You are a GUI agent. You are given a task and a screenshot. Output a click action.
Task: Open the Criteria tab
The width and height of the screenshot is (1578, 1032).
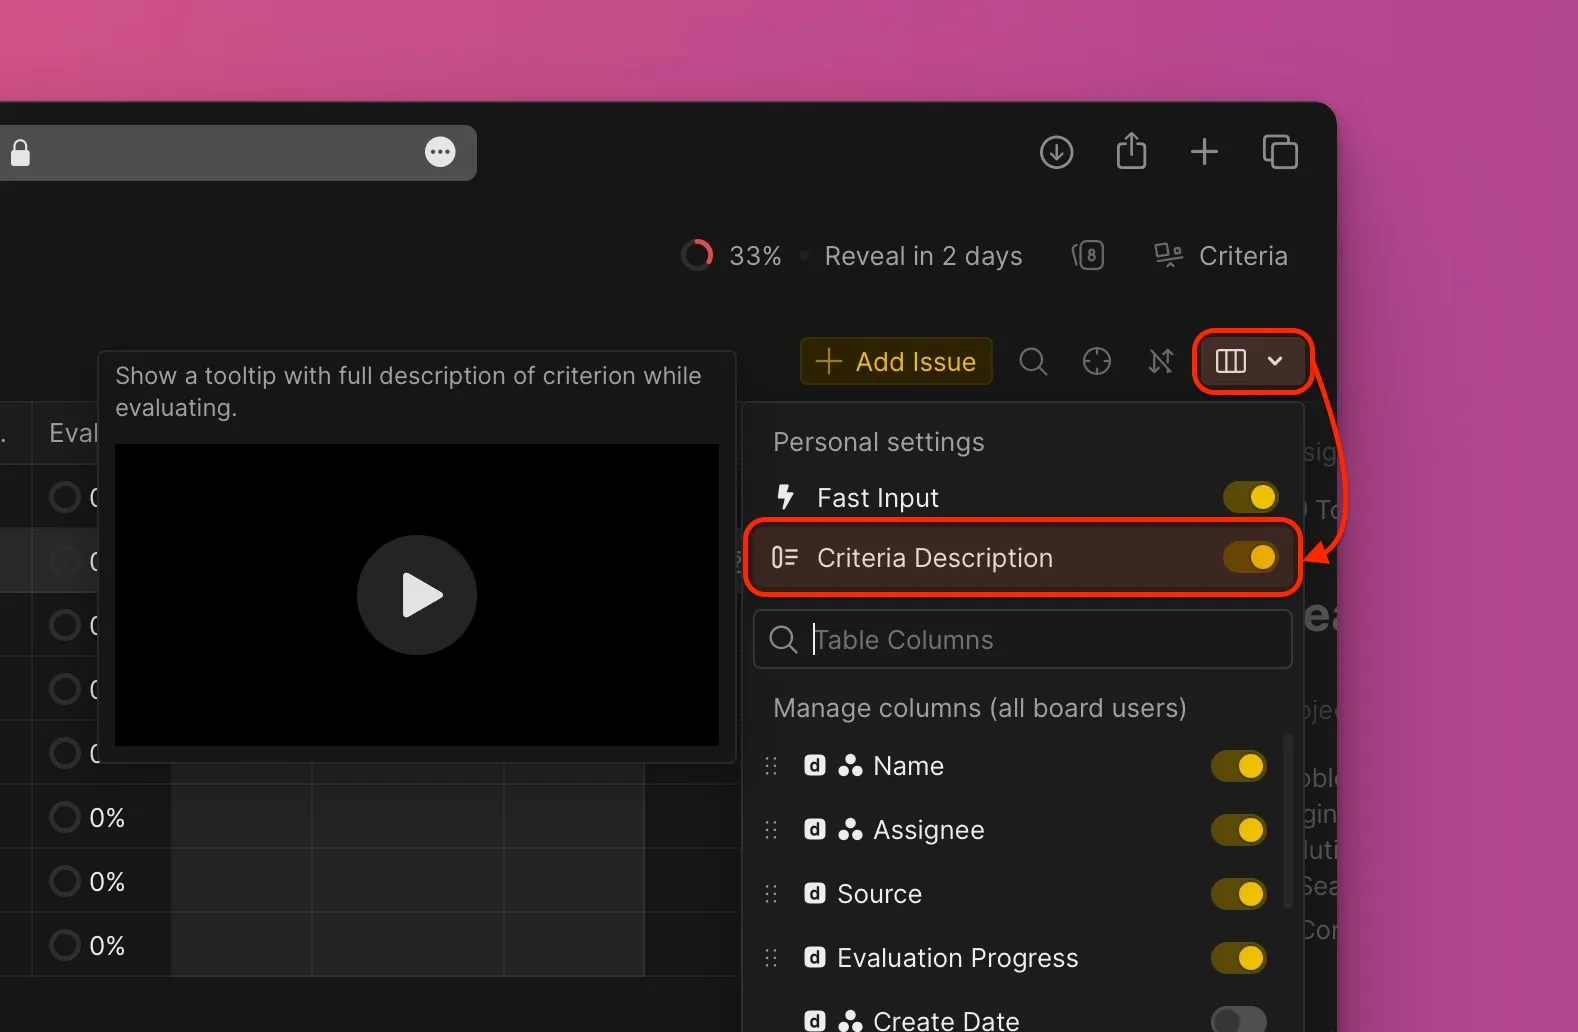[x=1221, y=256]
